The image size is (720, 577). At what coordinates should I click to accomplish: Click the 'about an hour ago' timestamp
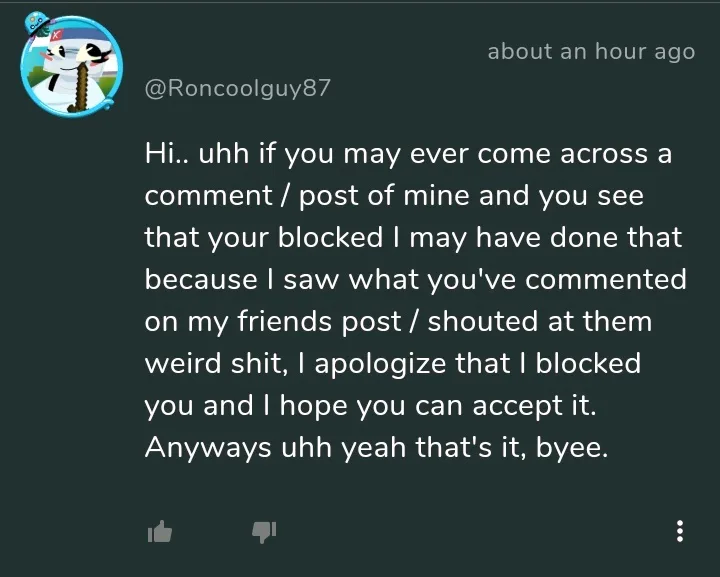point(591,51)
